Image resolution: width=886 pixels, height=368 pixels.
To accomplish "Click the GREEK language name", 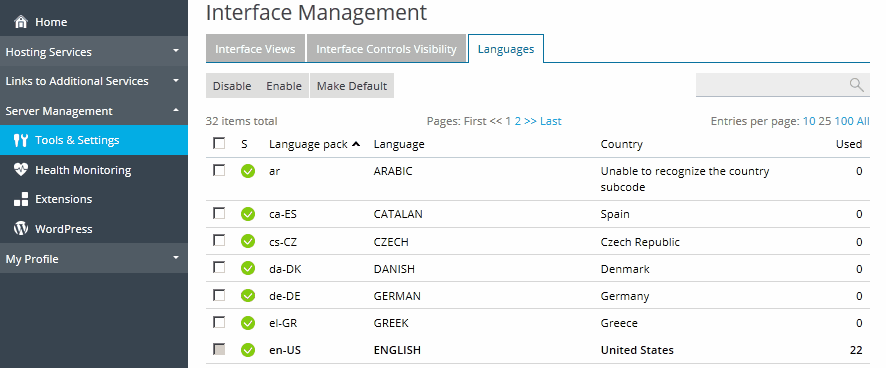I will (x=391, y=323).
